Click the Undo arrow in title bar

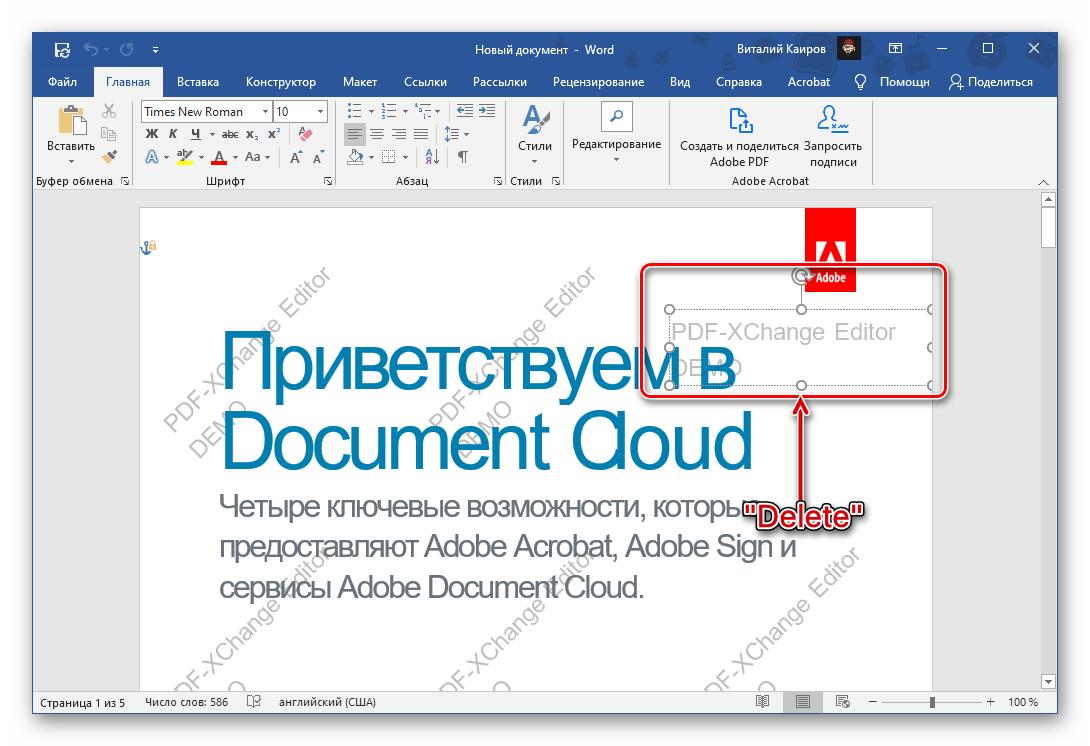(91, 49)
